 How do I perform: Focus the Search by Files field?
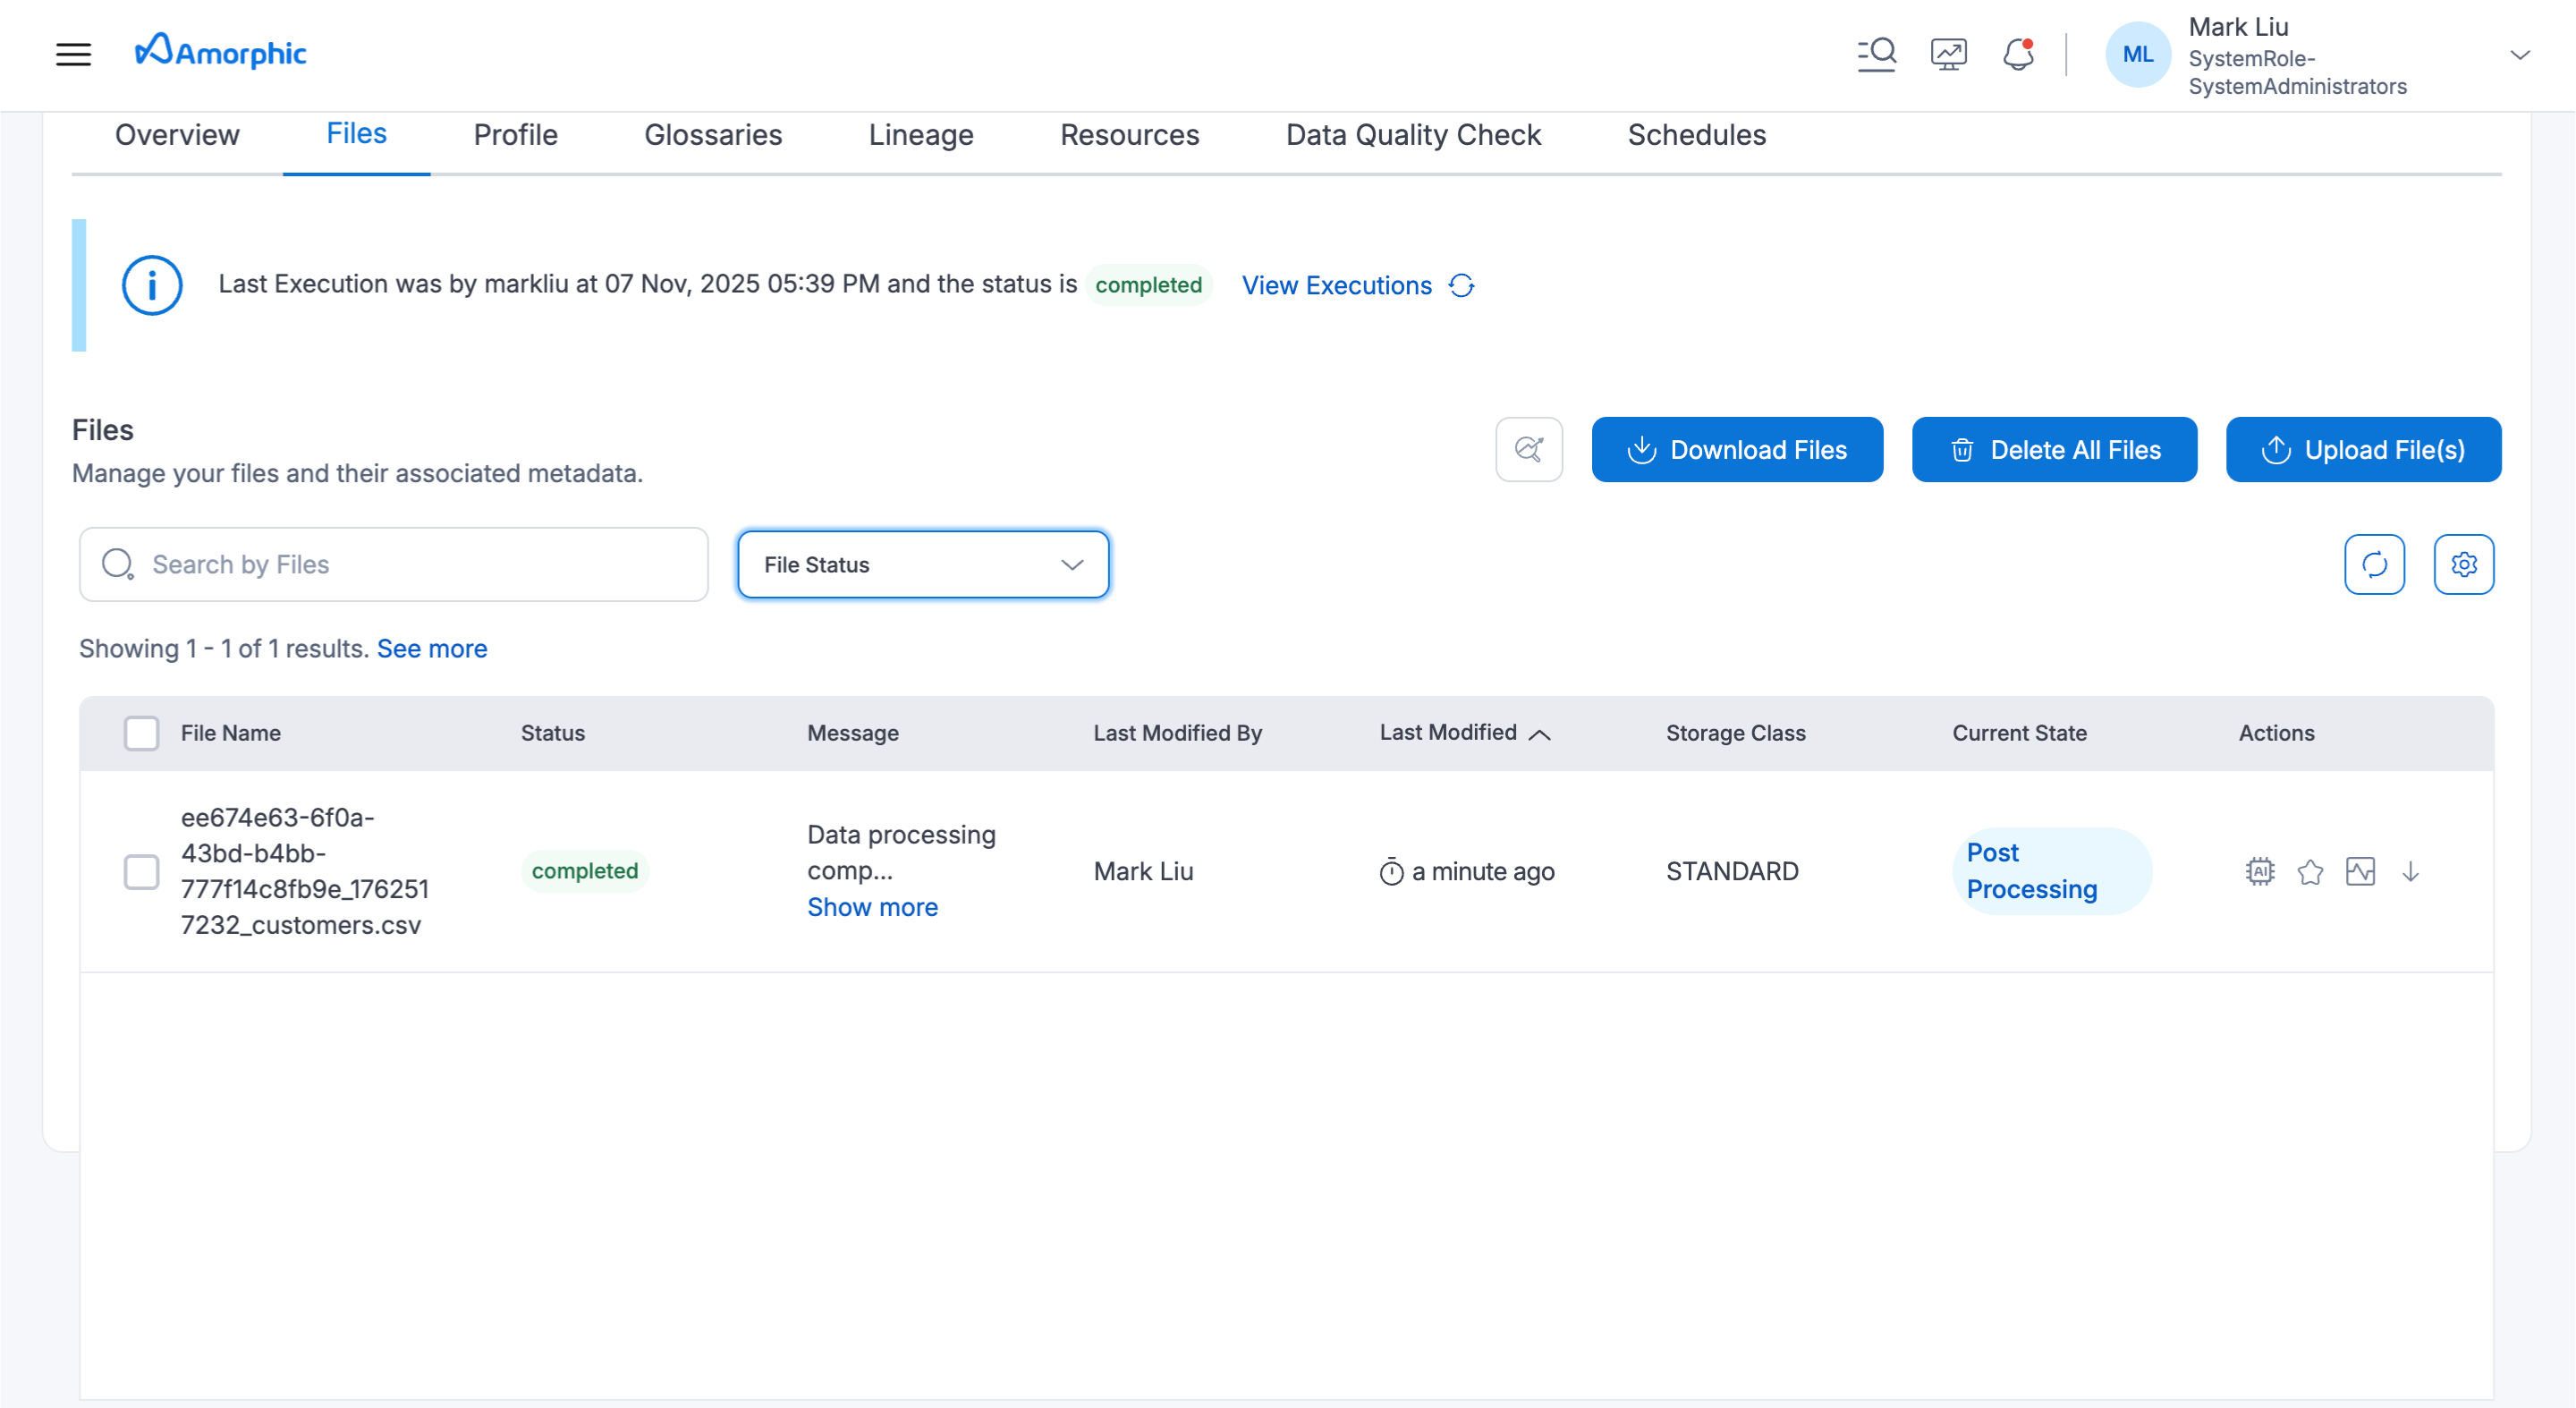(393, 565)
